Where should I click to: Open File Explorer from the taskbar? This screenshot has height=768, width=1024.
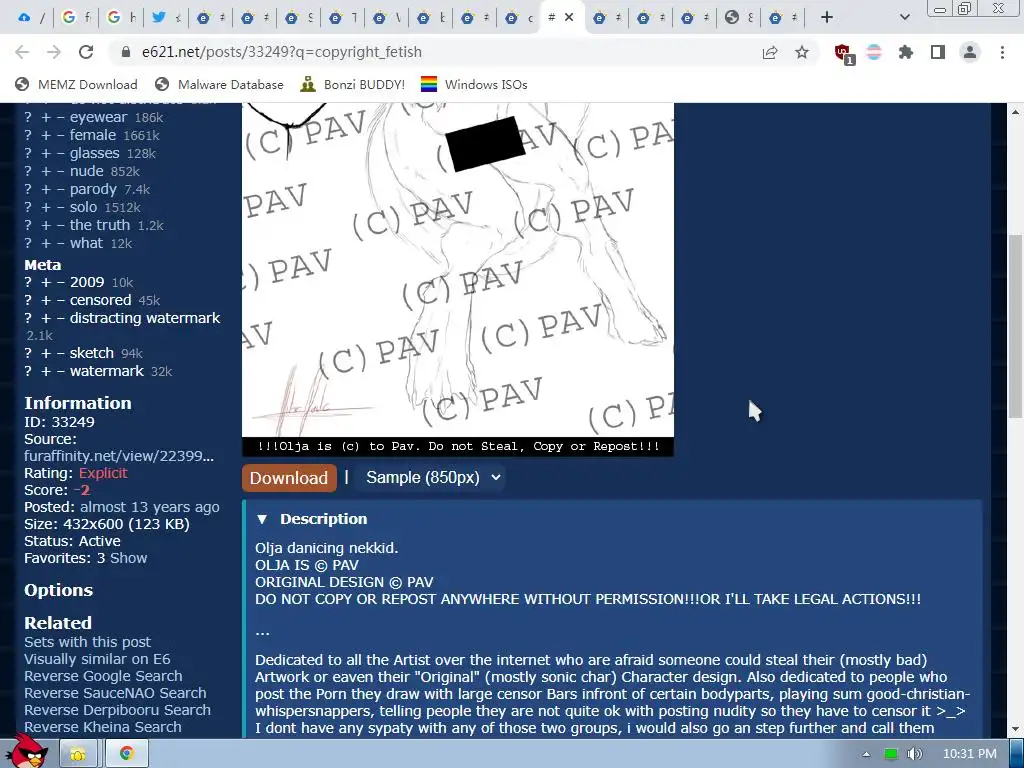tap(78, 754)
